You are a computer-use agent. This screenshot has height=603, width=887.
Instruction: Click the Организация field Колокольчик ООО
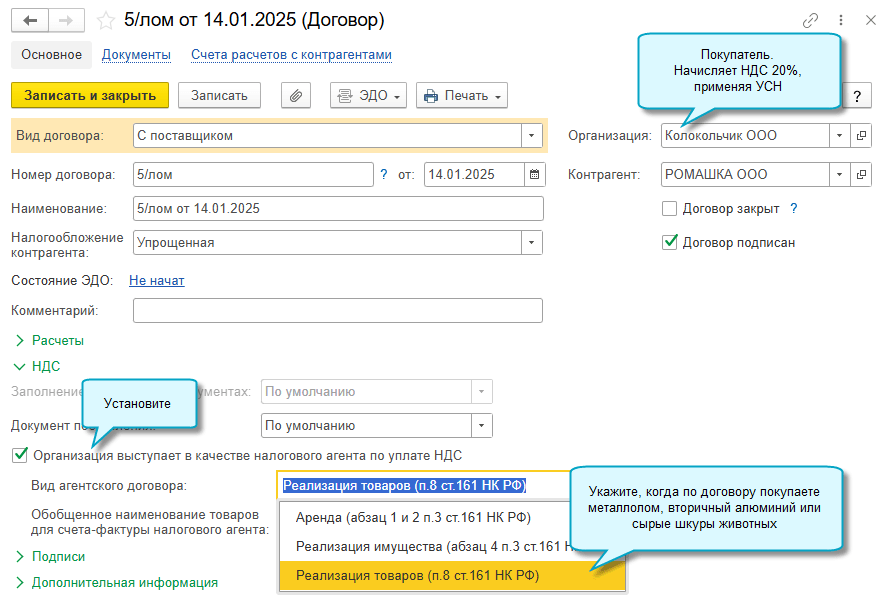tap(745, 136)
